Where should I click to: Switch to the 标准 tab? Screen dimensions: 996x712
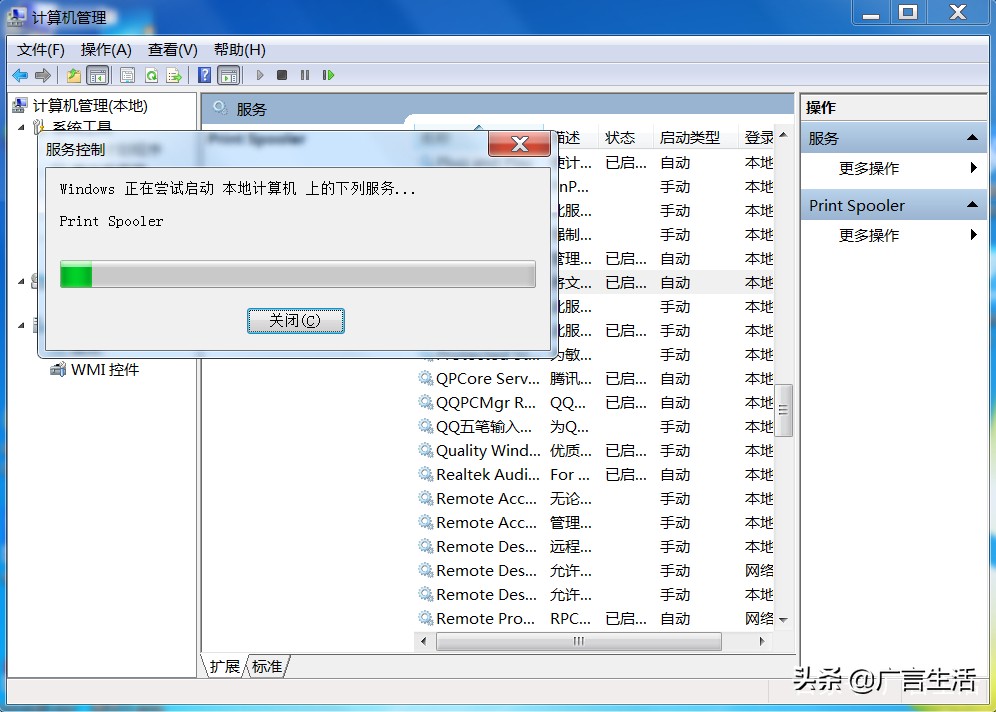point(266,666)
